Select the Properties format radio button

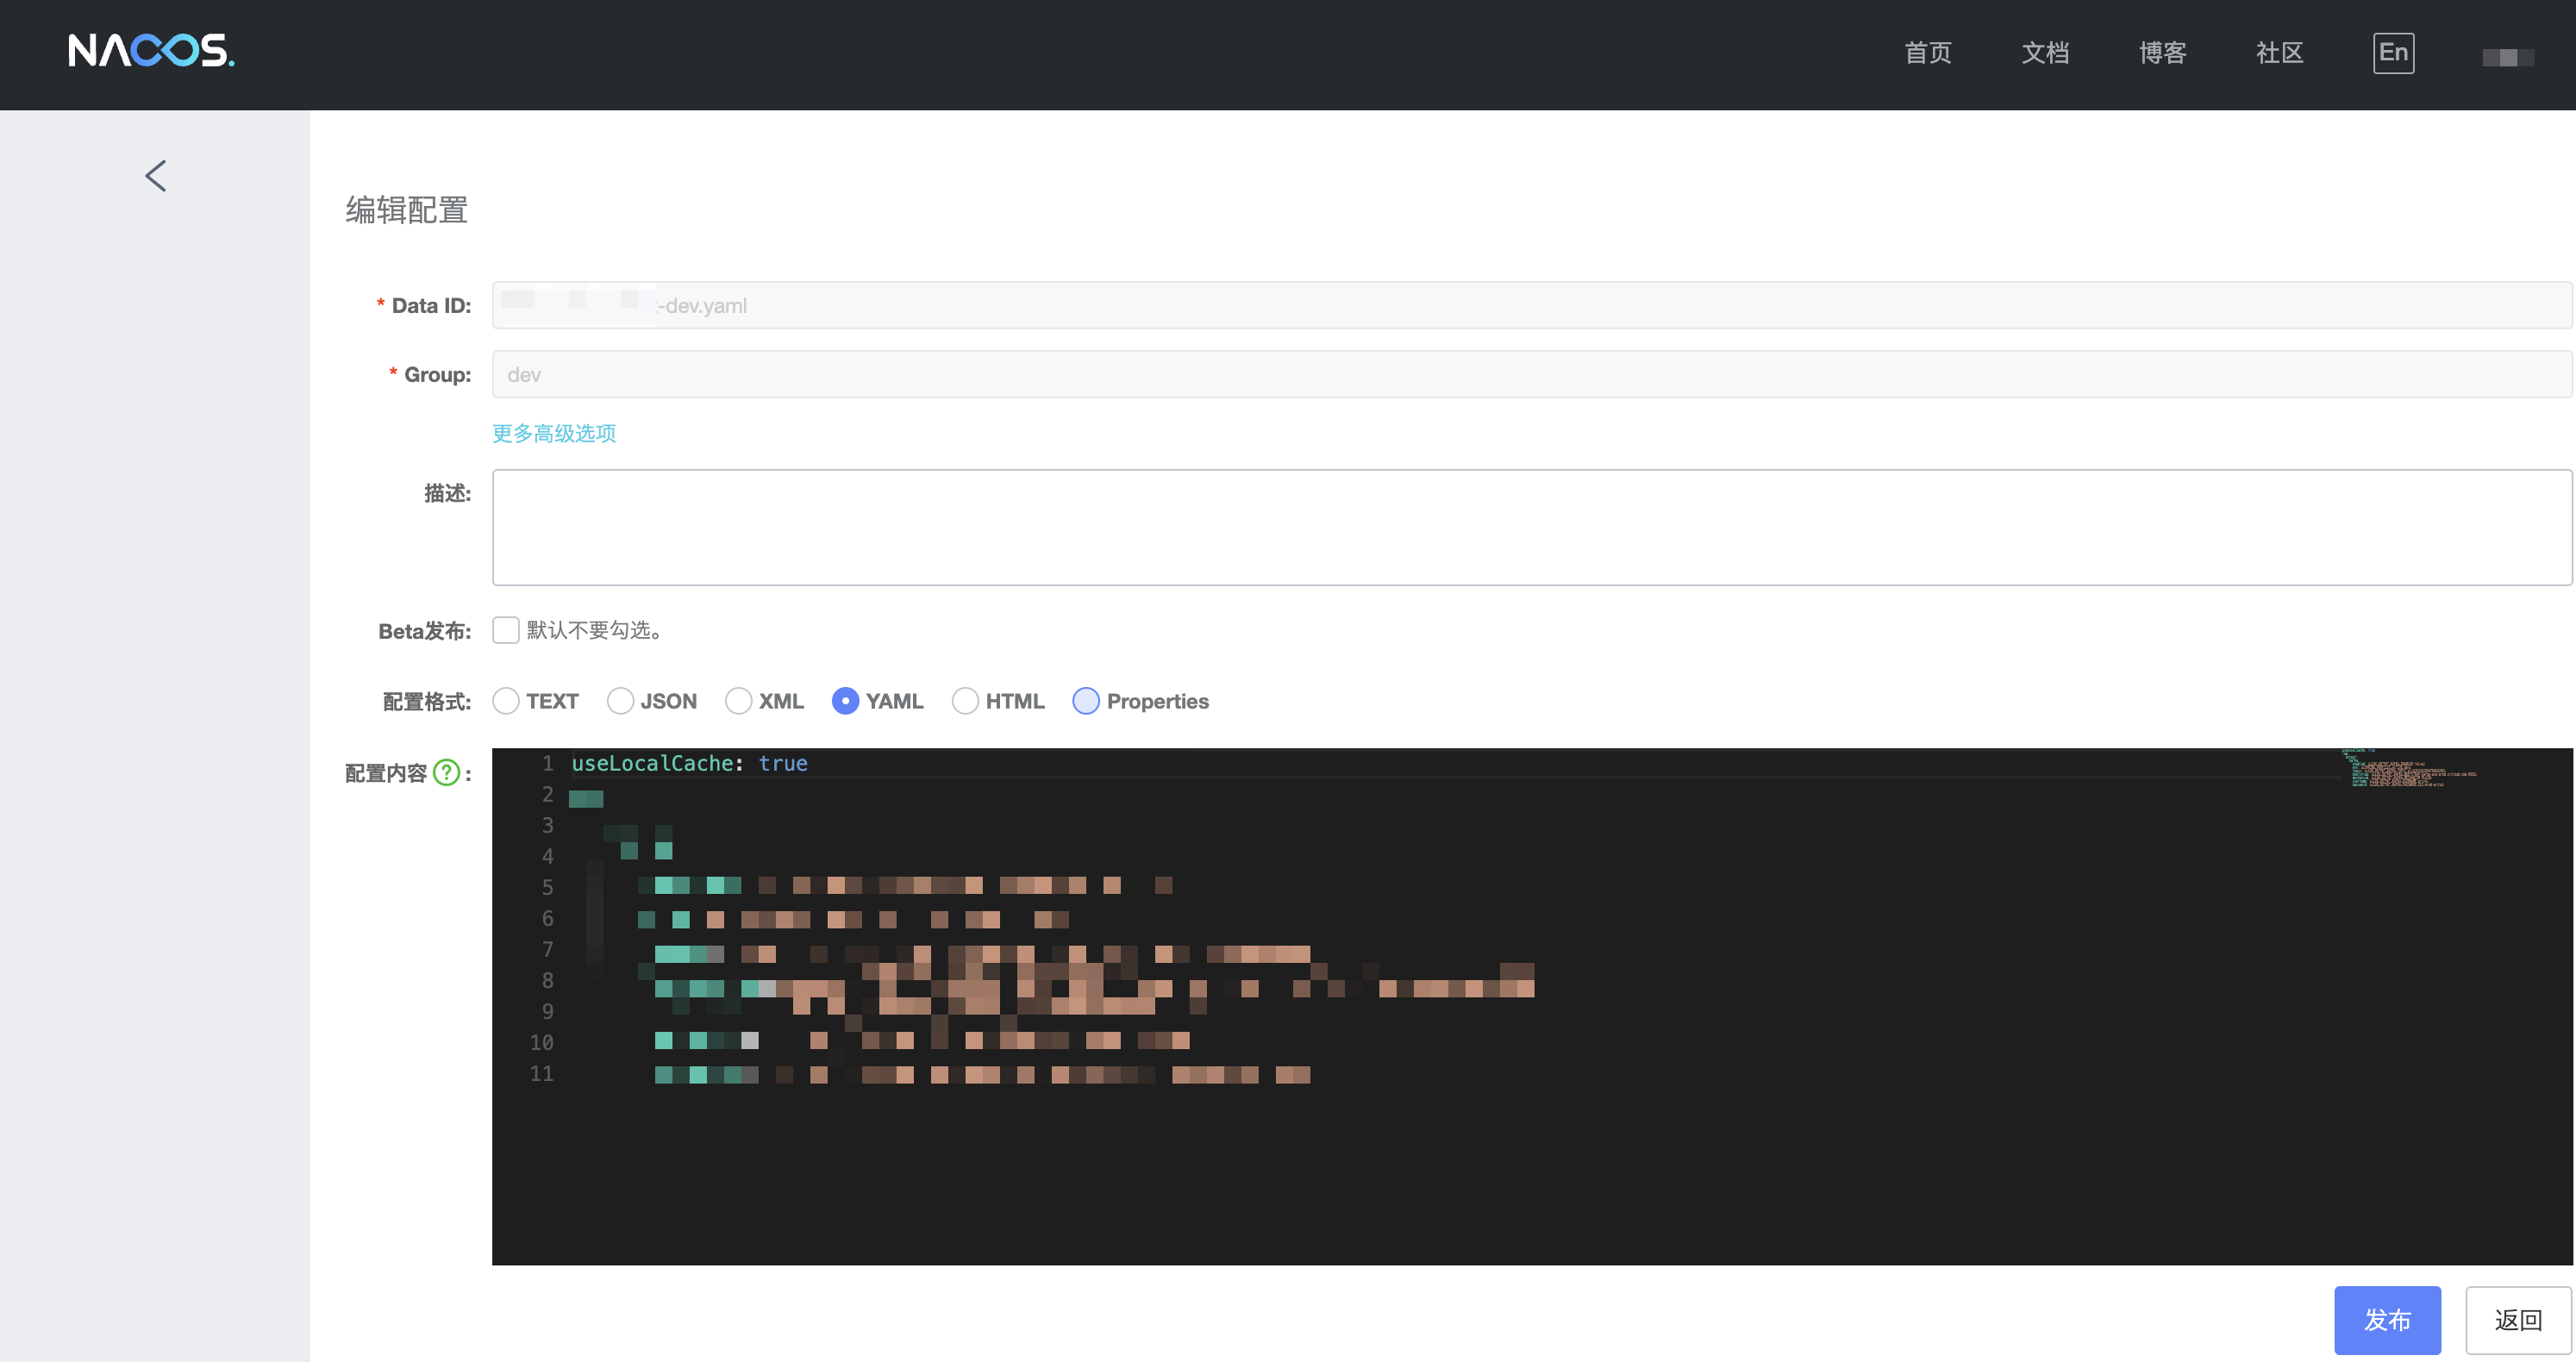pos(1086,701)
